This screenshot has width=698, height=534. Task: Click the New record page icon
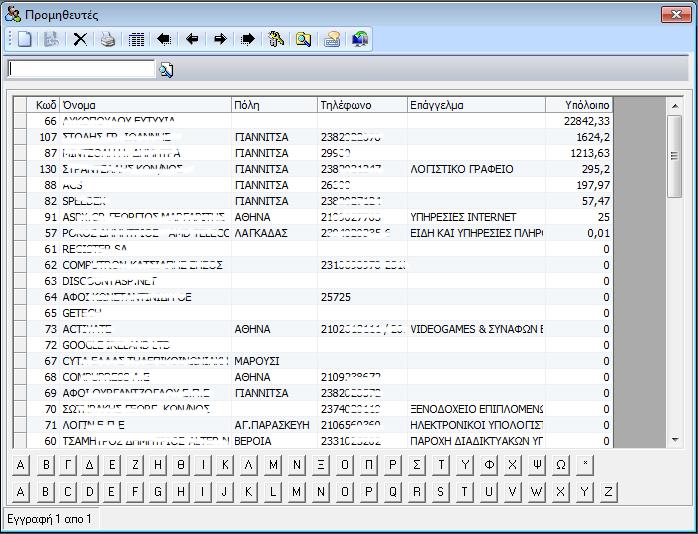pyautogui.click(x=24, y=39)
